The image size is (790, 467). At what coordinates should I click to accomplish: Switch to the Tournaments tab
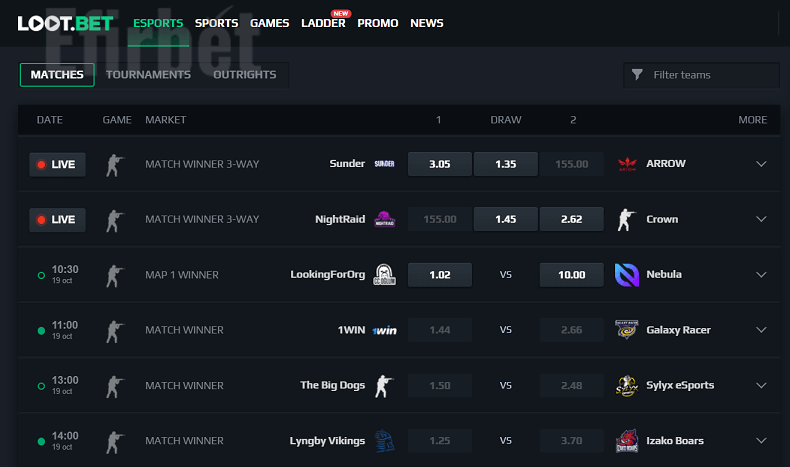tap(148, 75)
